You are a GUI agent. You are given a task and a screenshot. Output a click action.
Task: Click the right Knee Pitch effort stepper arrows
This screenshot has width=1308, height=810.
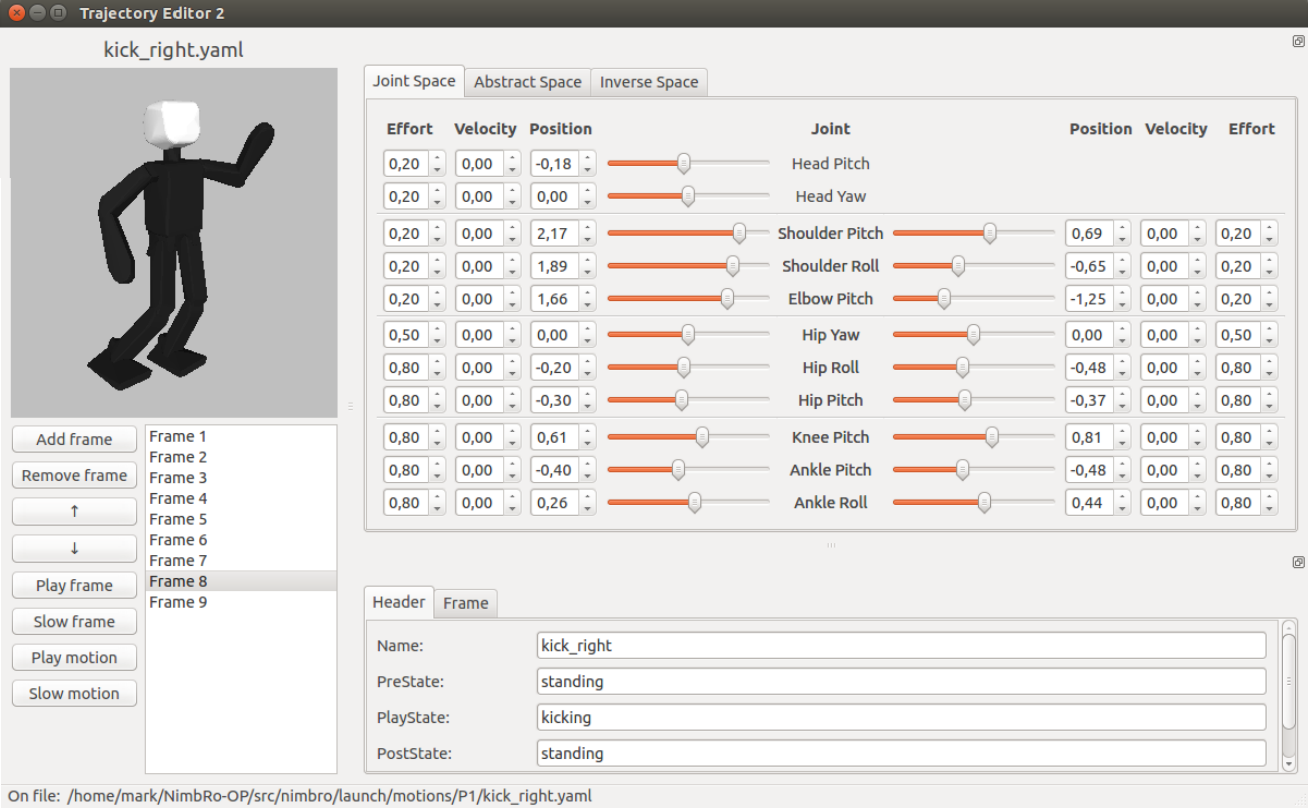(x=1269, y=437)
